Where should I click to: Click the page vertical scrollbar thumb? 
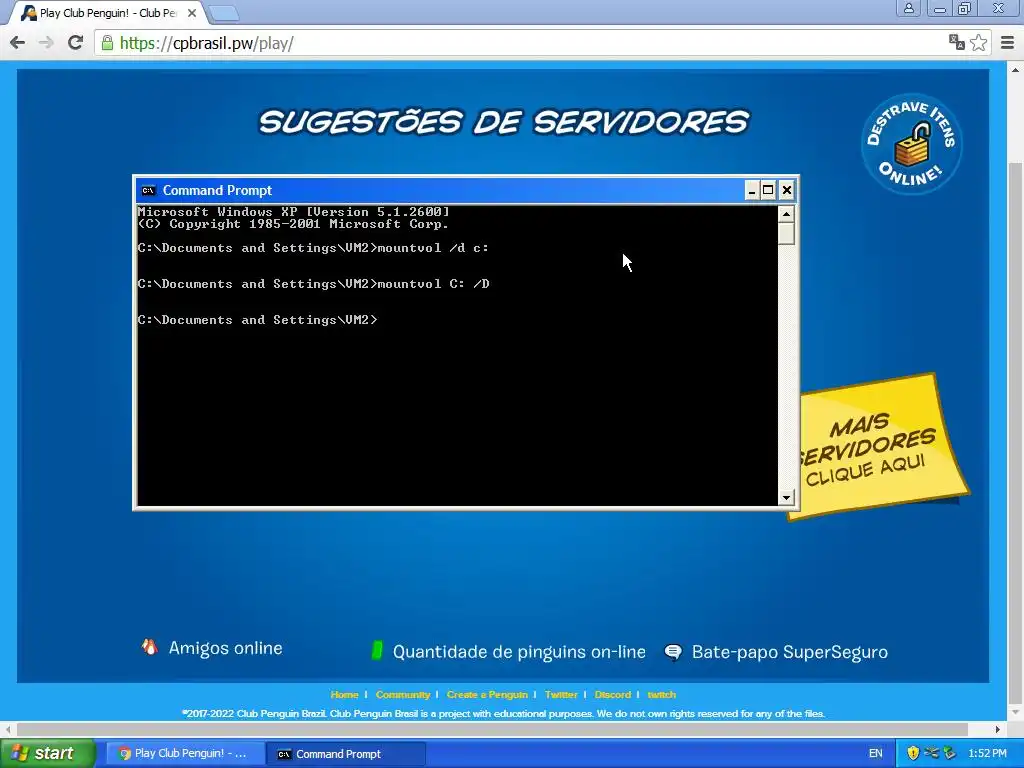tap(1015, 433)
